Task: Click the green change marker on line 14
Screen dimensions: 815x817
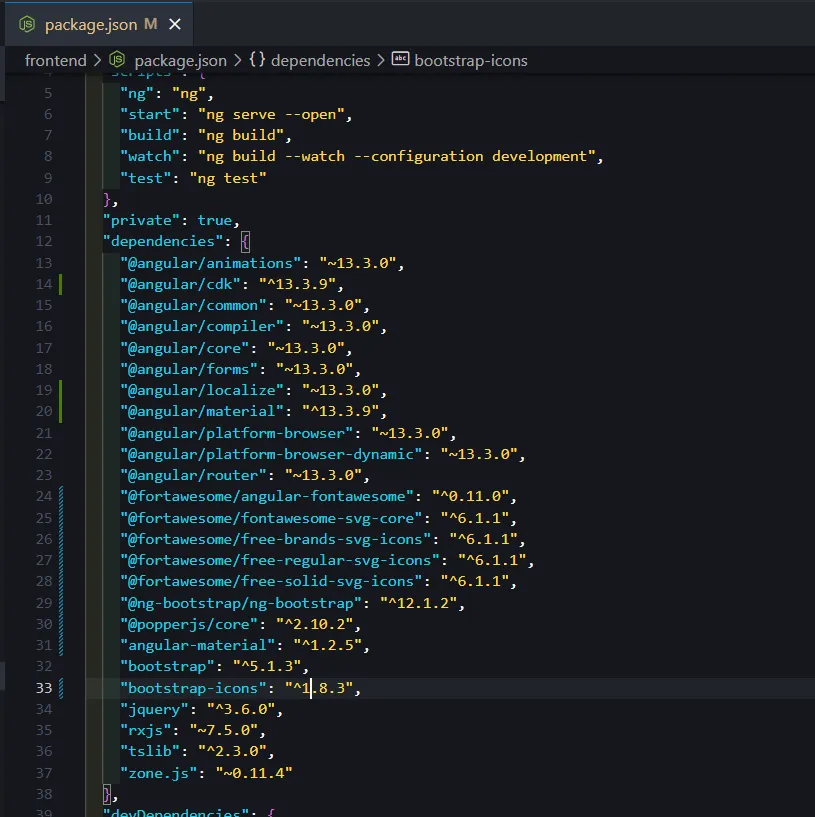Action: [x=60, y=284]
